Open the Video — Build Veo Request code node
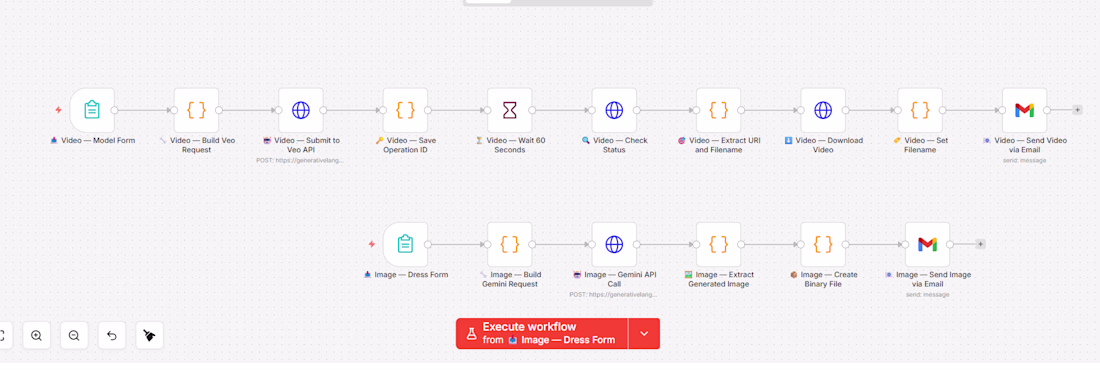Screen dimensions: 1100x370 196,110
